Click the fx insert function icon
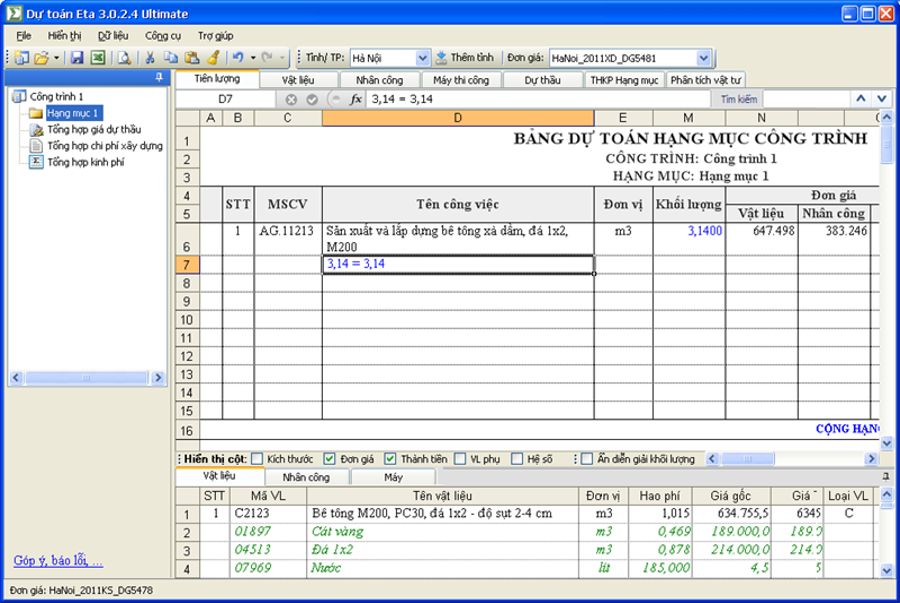The image size is (900, 603). tap(355, 99)
